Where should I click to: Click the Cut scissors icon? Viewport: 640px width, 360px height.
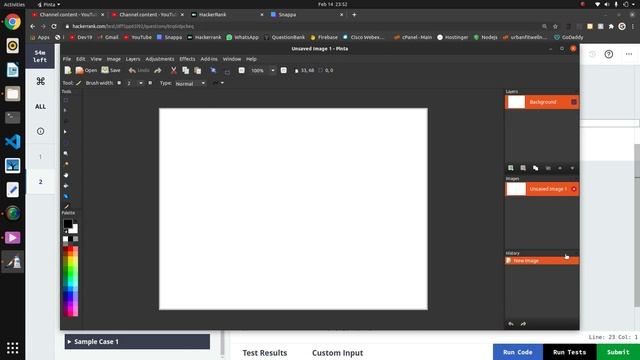173,70
